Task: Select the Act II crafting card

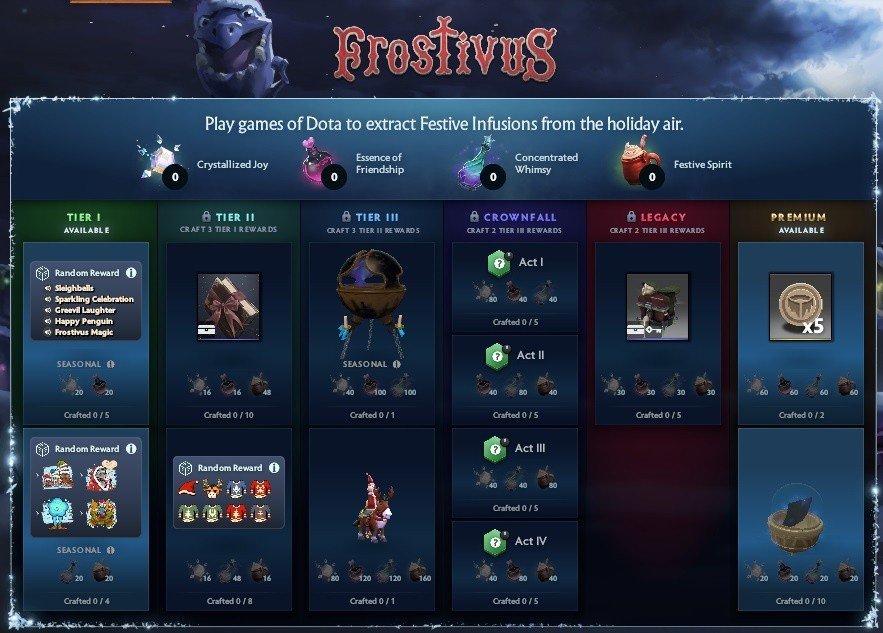Action: 515,380
